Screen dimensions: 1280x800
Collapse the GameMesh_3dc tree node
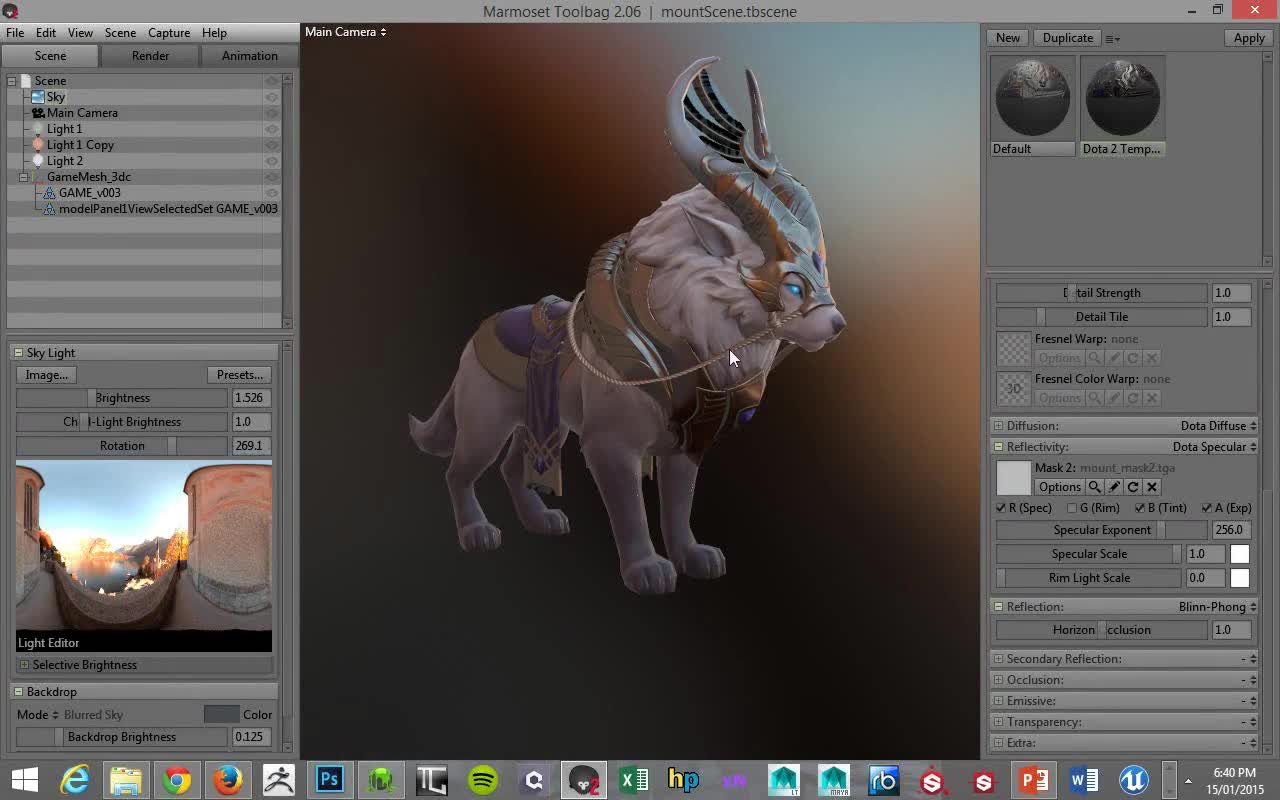pos(24,177)
